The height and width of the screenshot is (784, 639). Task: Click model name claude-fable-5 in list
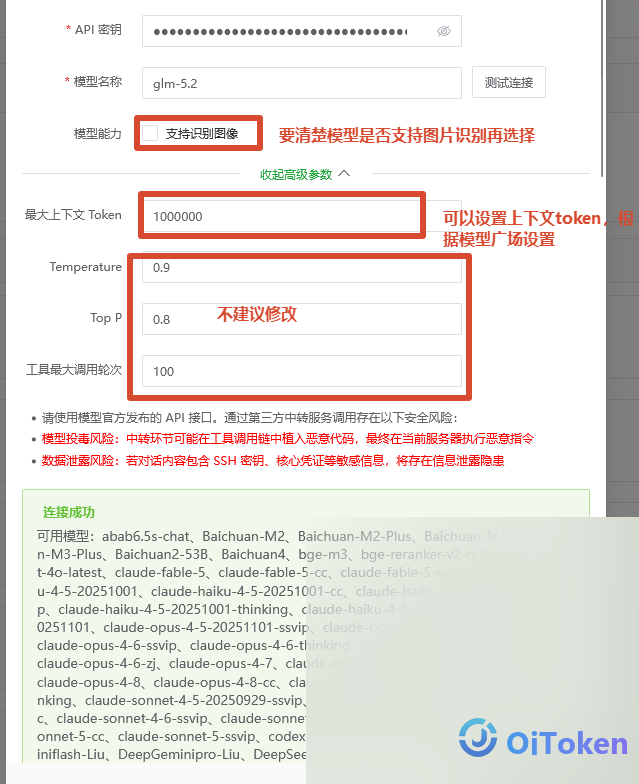click(x=160, y=572)
